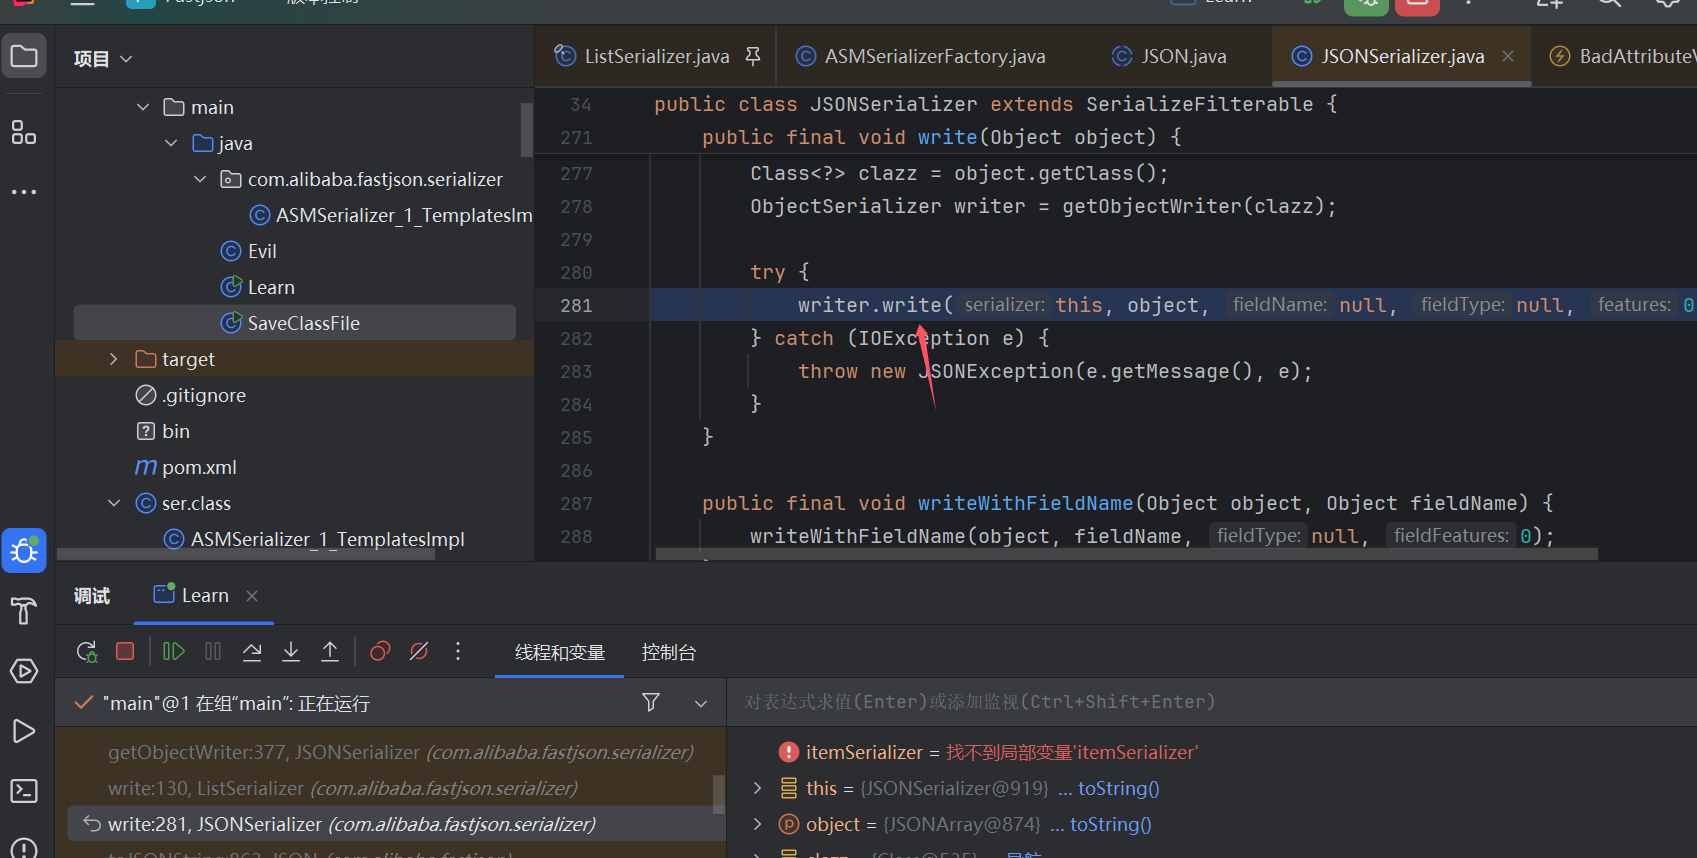Expand the target folder
Image resolution: width=1697 pixels, height=858 pixels.
113,359
